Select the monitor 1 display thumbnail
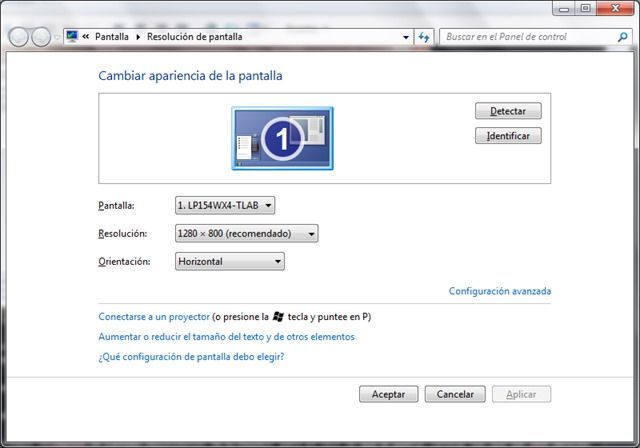This screenshot has height=448, width=640. [x=282, y=138]
